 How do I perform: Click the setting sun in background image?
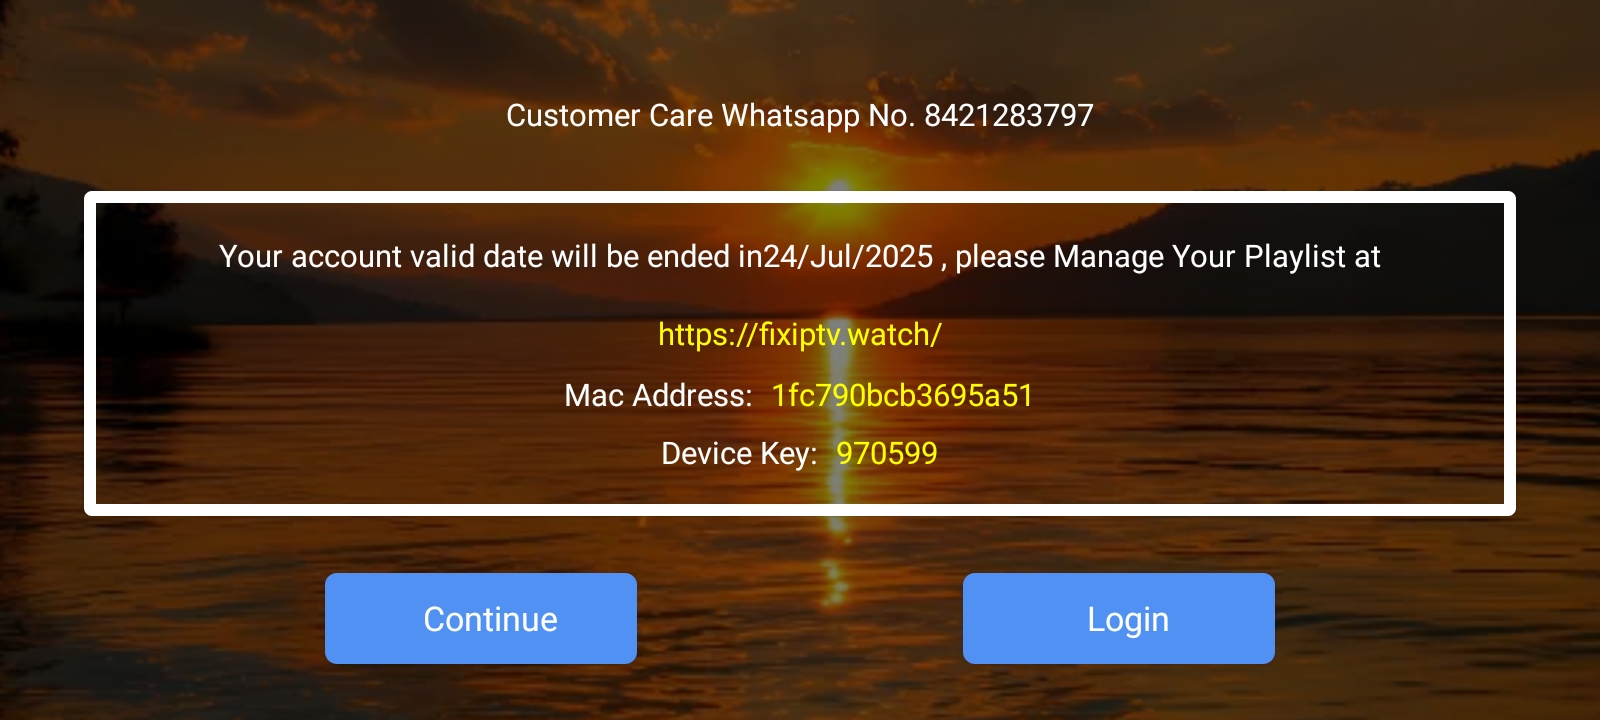coord(840,183)
